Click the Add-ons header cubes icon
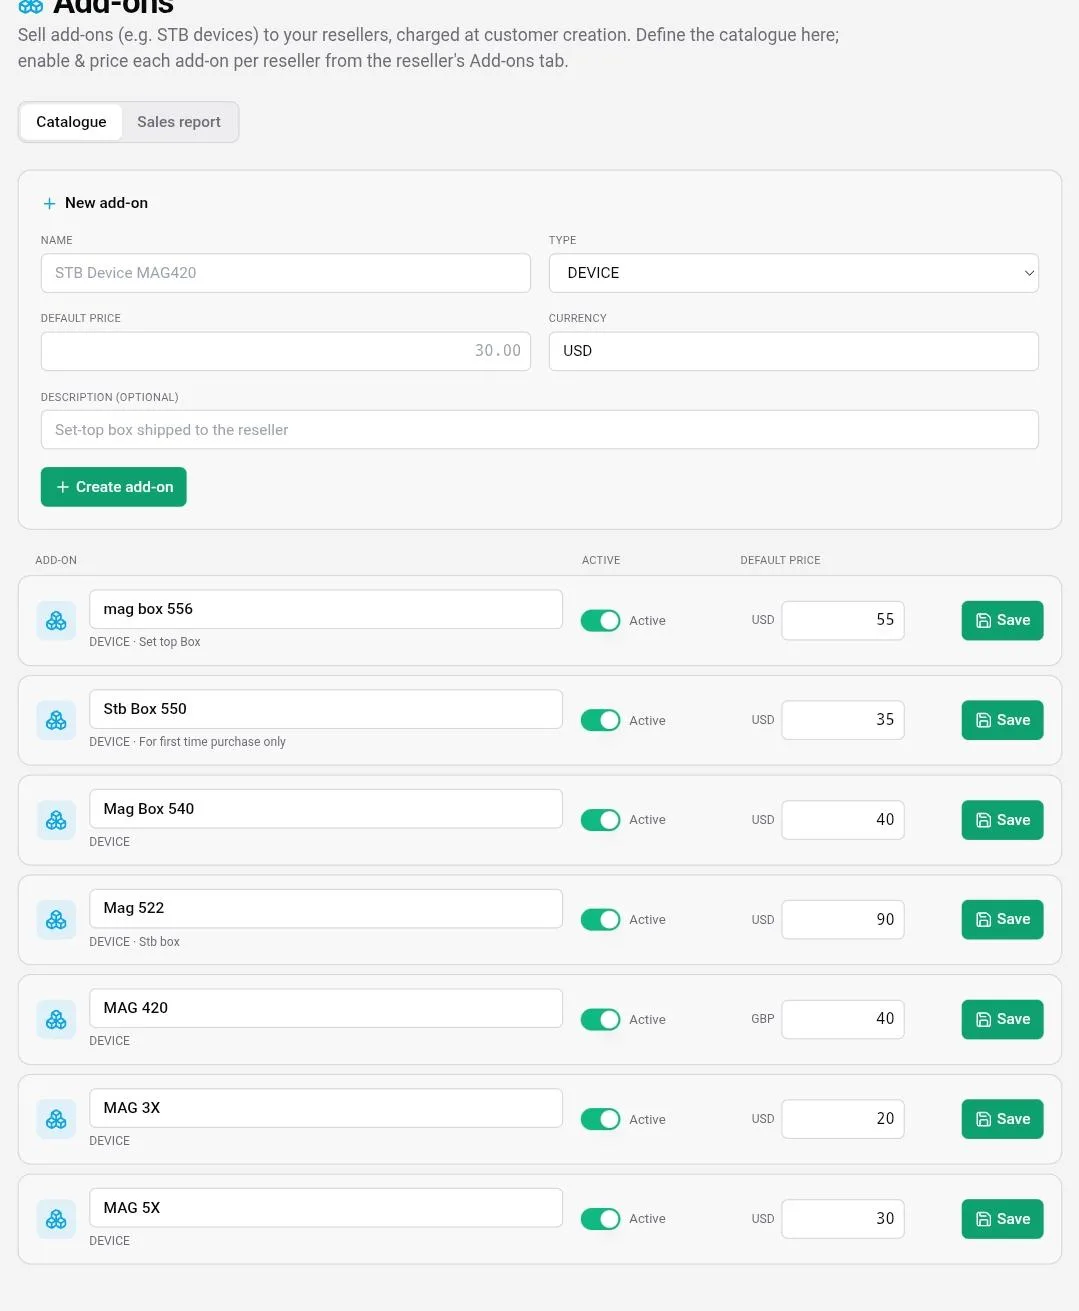This screenshot has height=1311, width=1079. point(31,6)
